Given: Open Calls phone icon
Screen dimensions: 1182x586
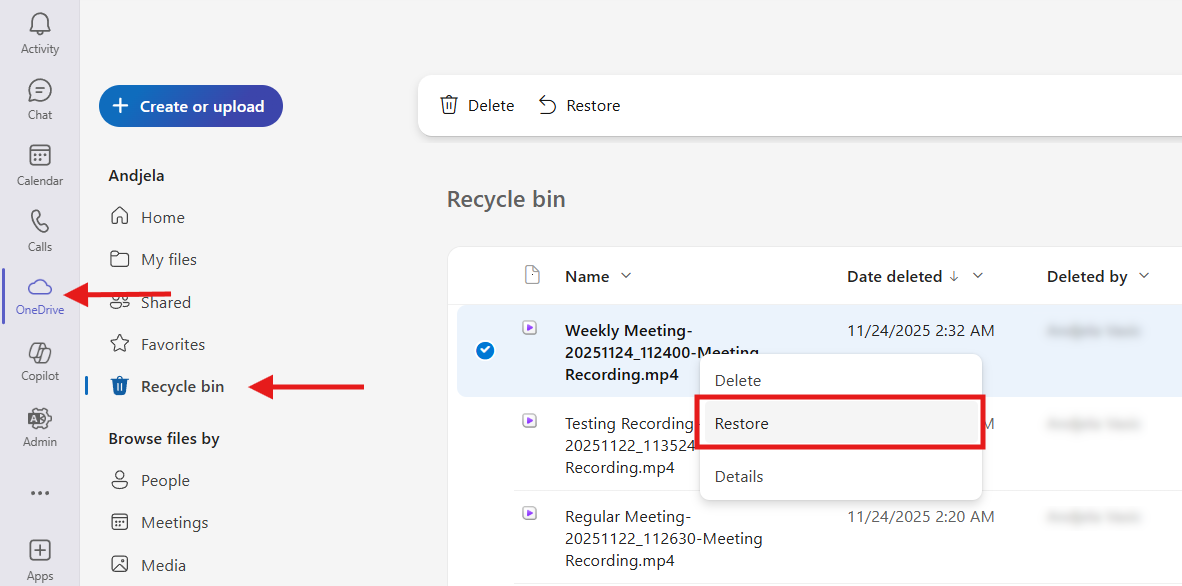Looking at the screenshot, I should pyautogui.click(x=40, y=223).
